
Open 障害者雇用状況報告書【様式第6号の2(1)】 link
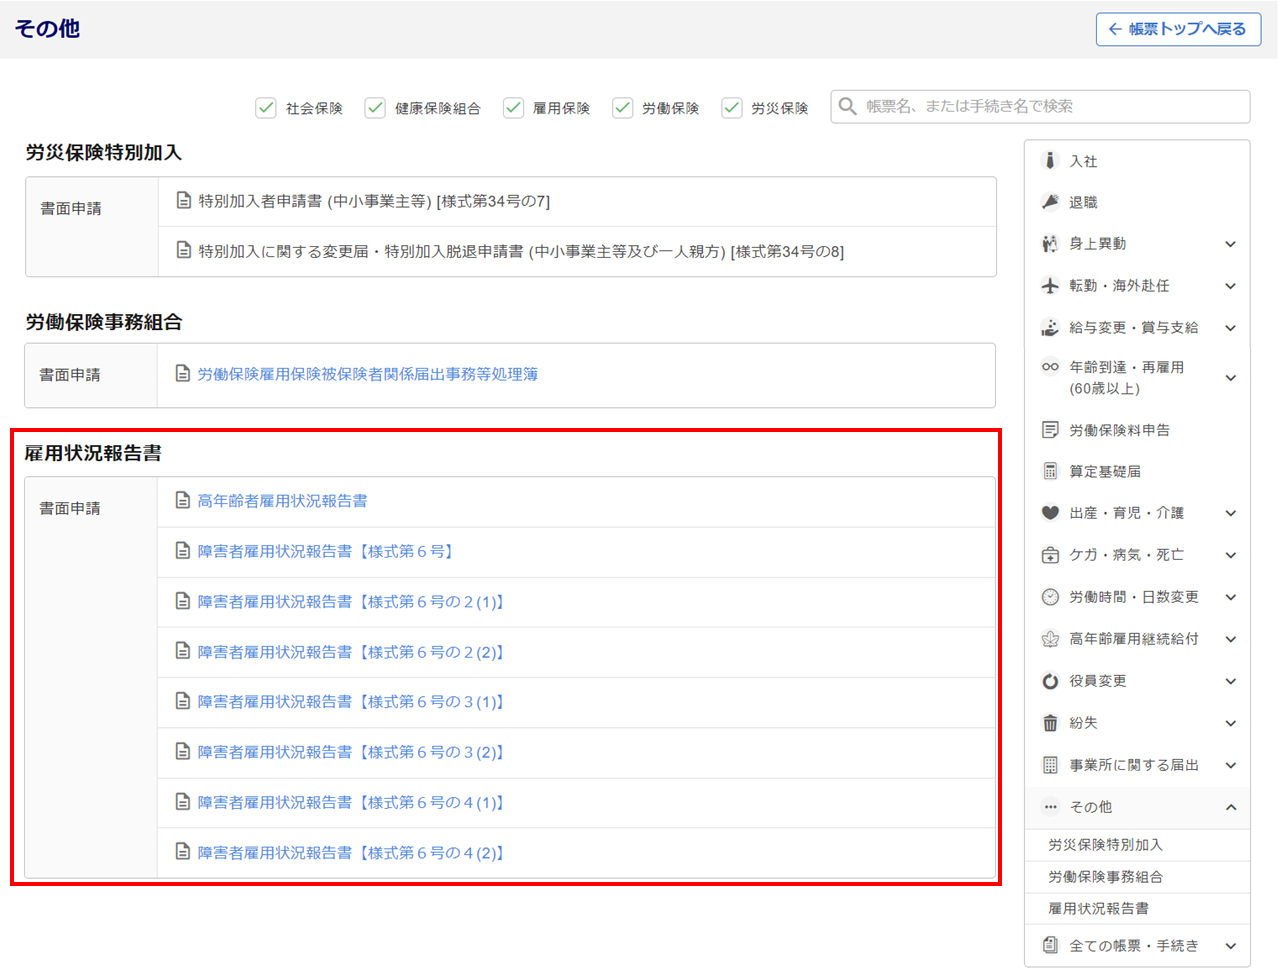(350, 602)
